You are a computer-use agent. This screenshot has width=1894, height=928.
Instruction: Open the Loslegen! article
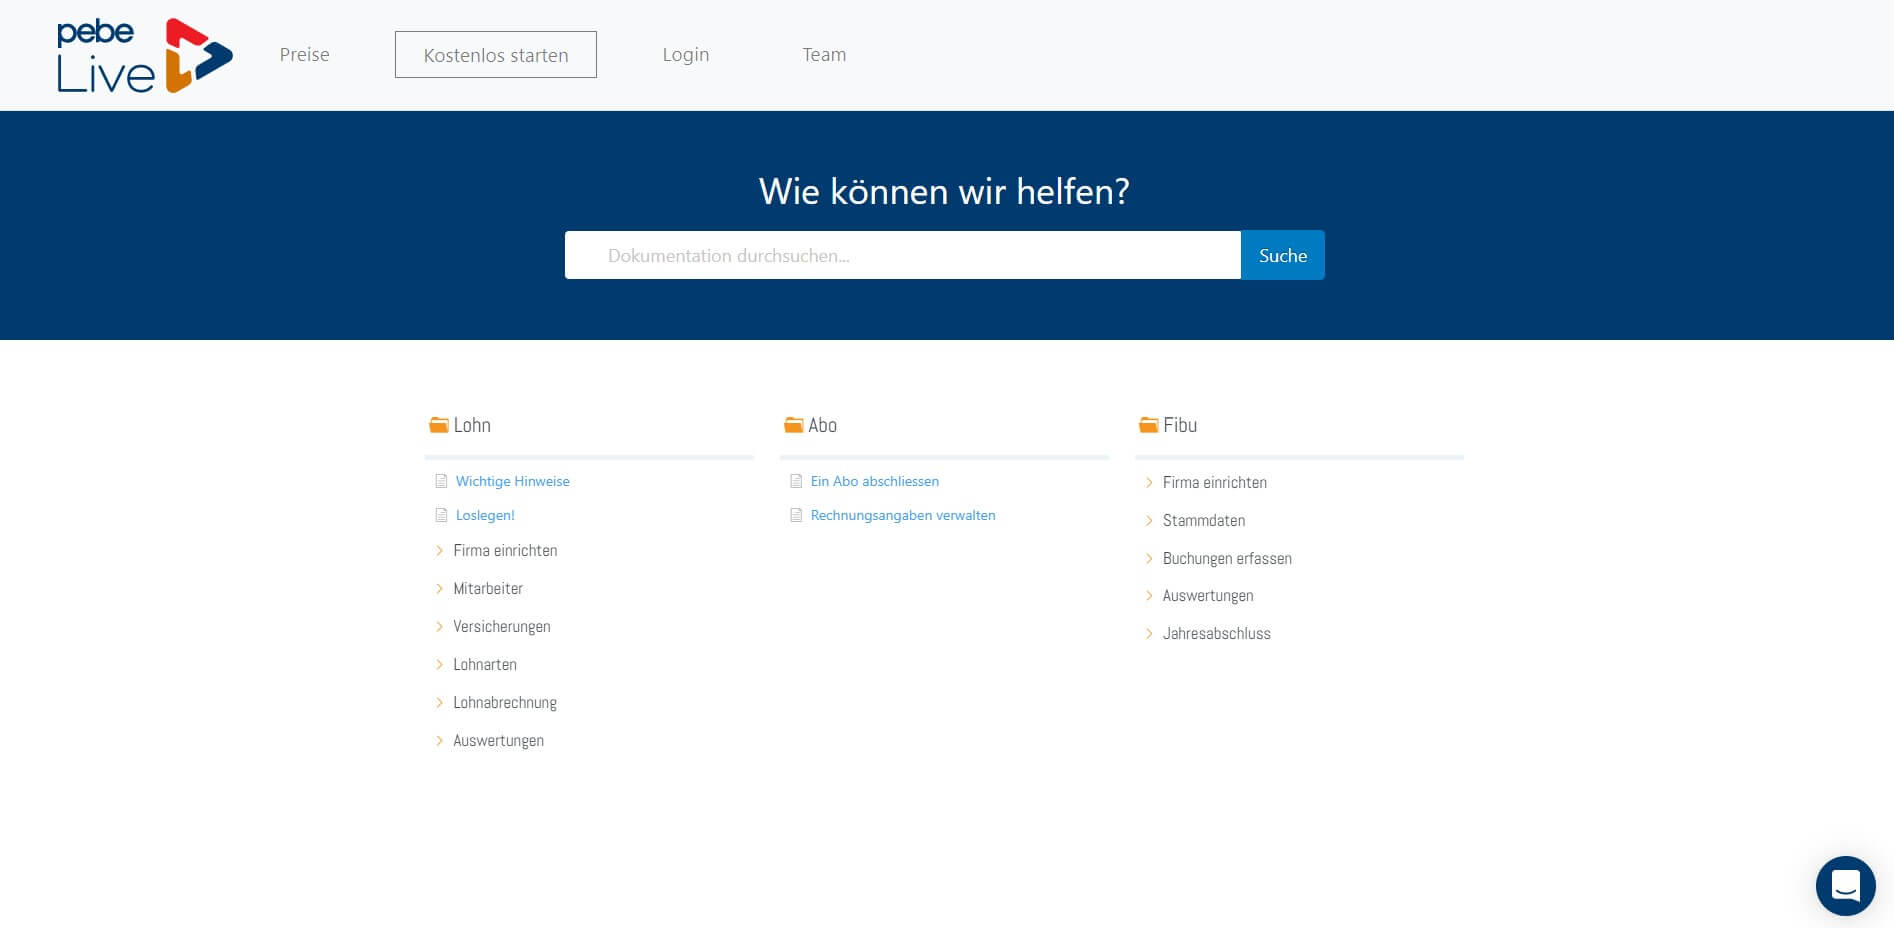point(485,515)
